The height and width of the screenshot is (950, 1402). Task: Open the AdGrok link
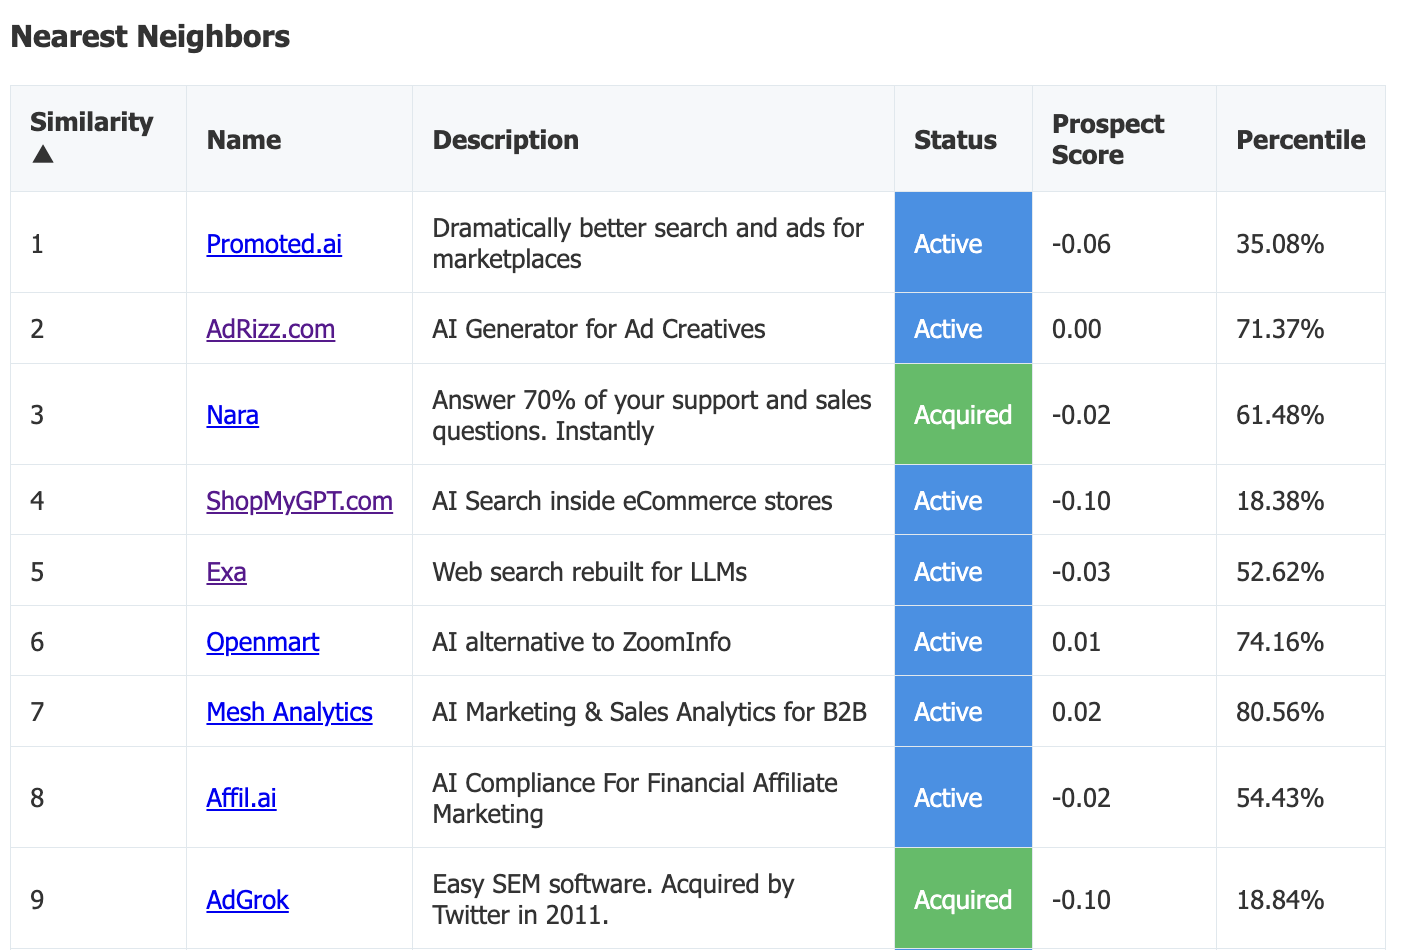[247, 899]
